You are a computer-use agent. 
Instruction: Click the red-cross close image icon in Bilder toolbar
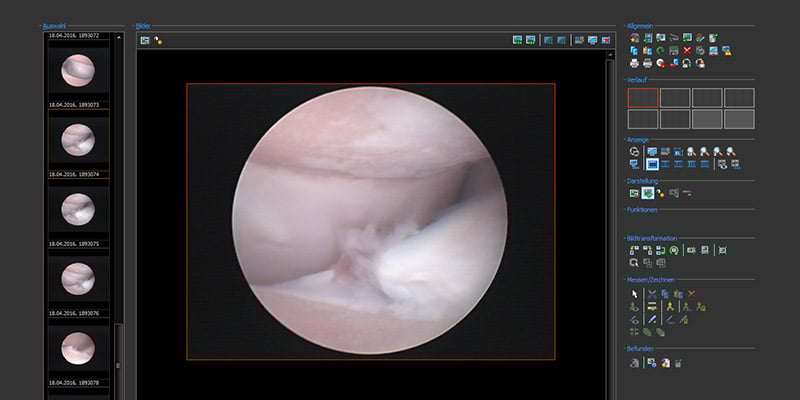[x=605, y=40]
